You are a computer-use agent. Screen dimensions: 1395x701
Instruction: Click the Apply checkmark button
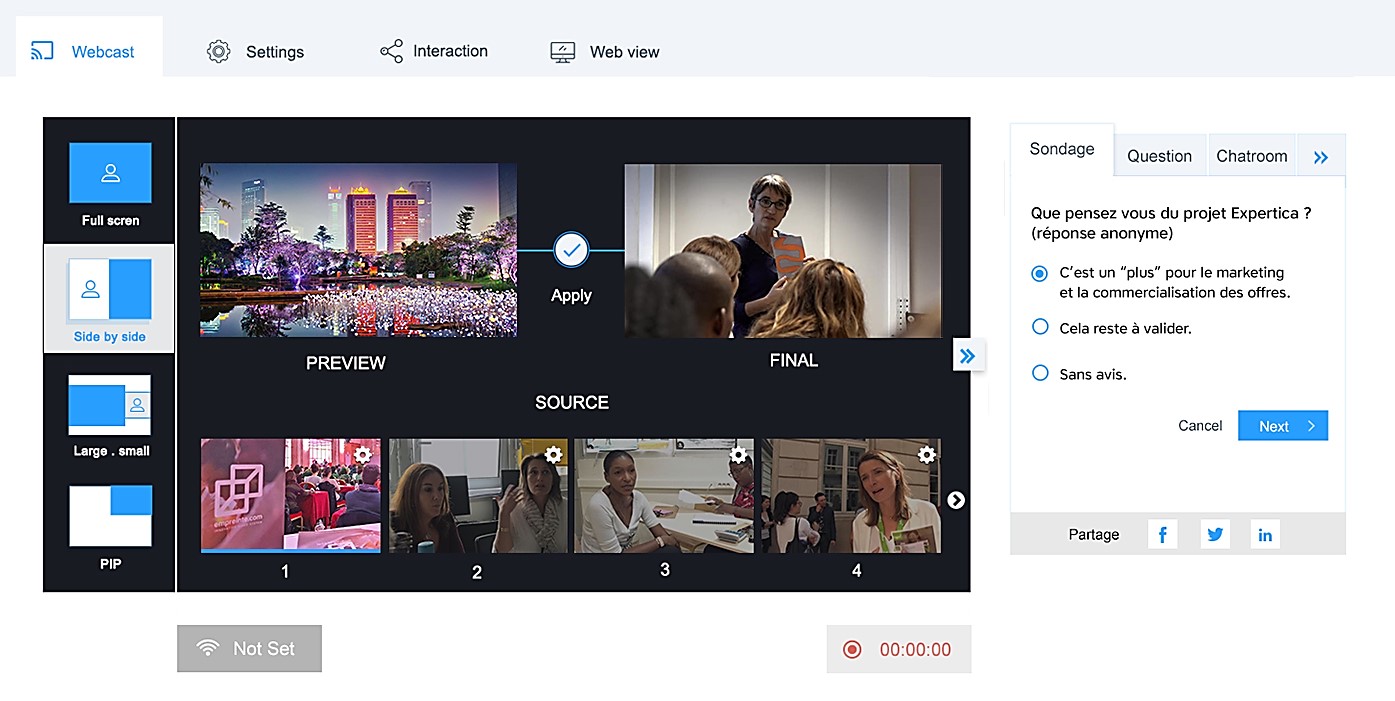(x=571, y=250)
